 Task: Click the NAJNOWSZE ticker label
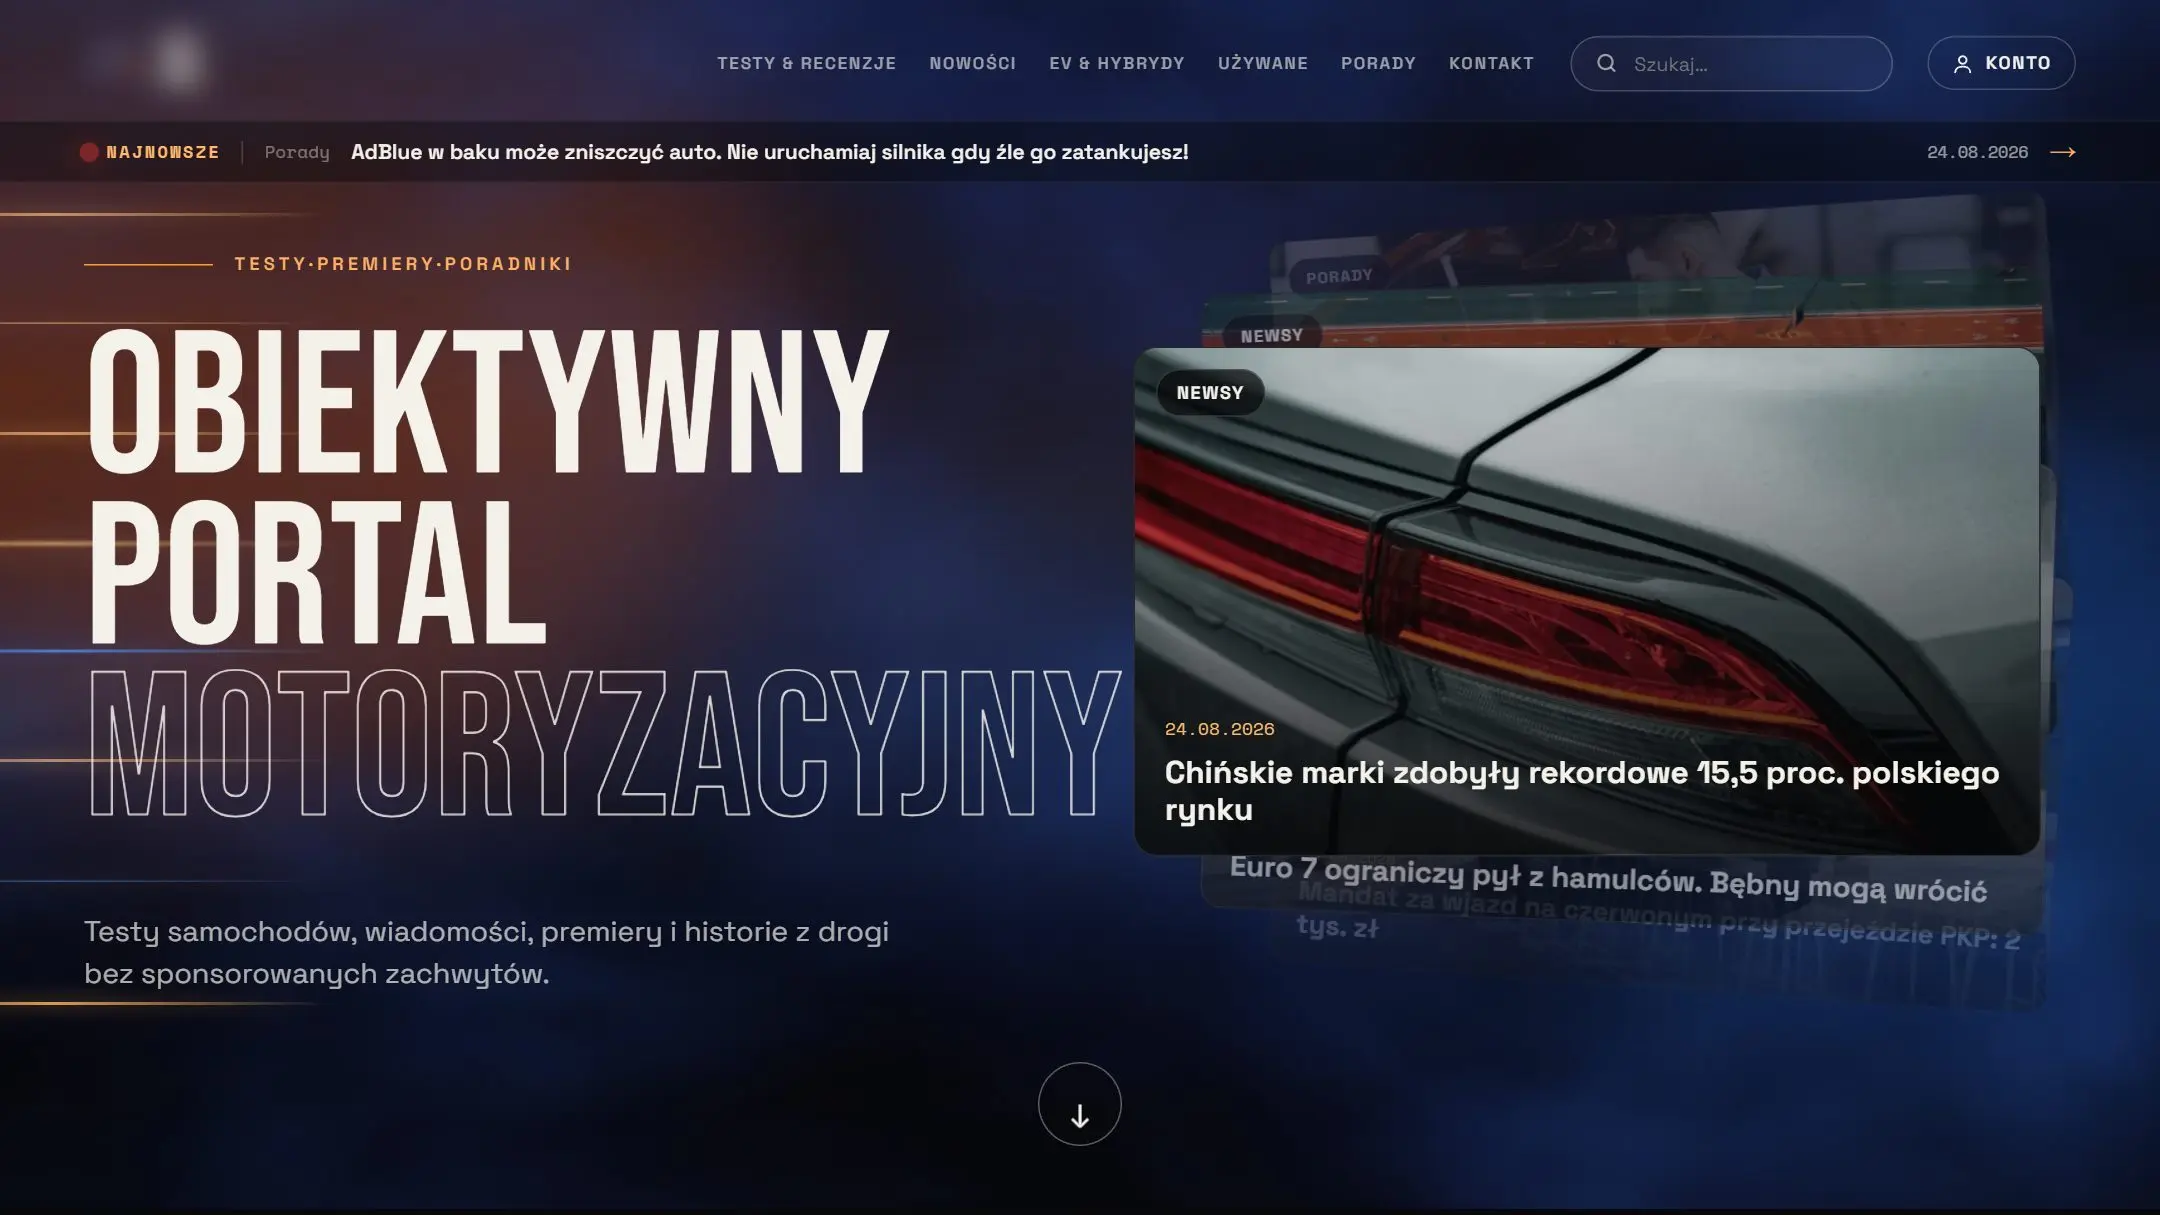[163, 152]
